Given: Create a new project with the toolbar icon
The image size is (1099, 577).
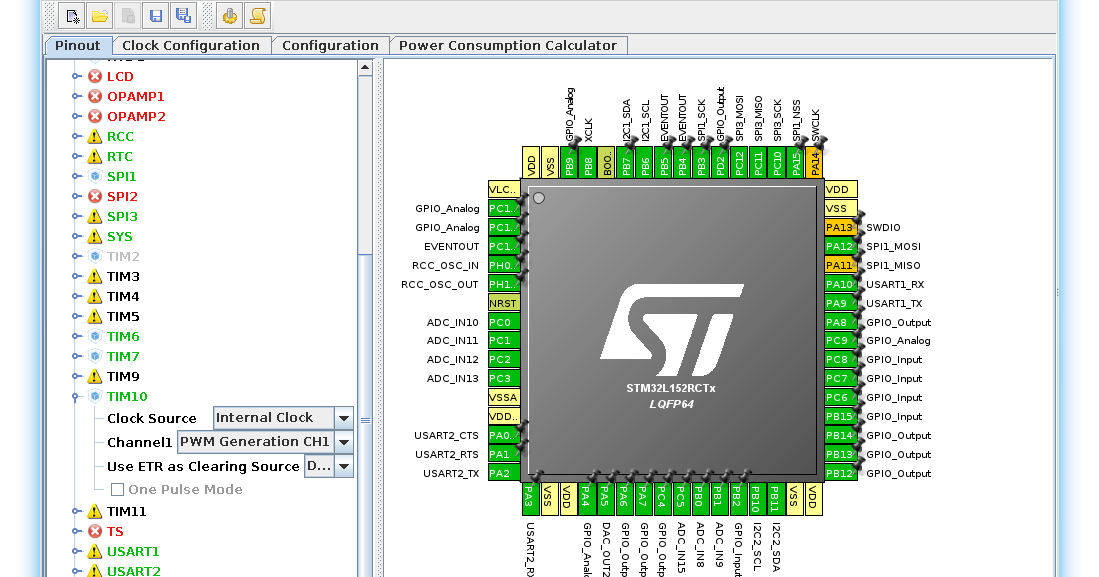Looking at the screenshot, I should [71, 16].
